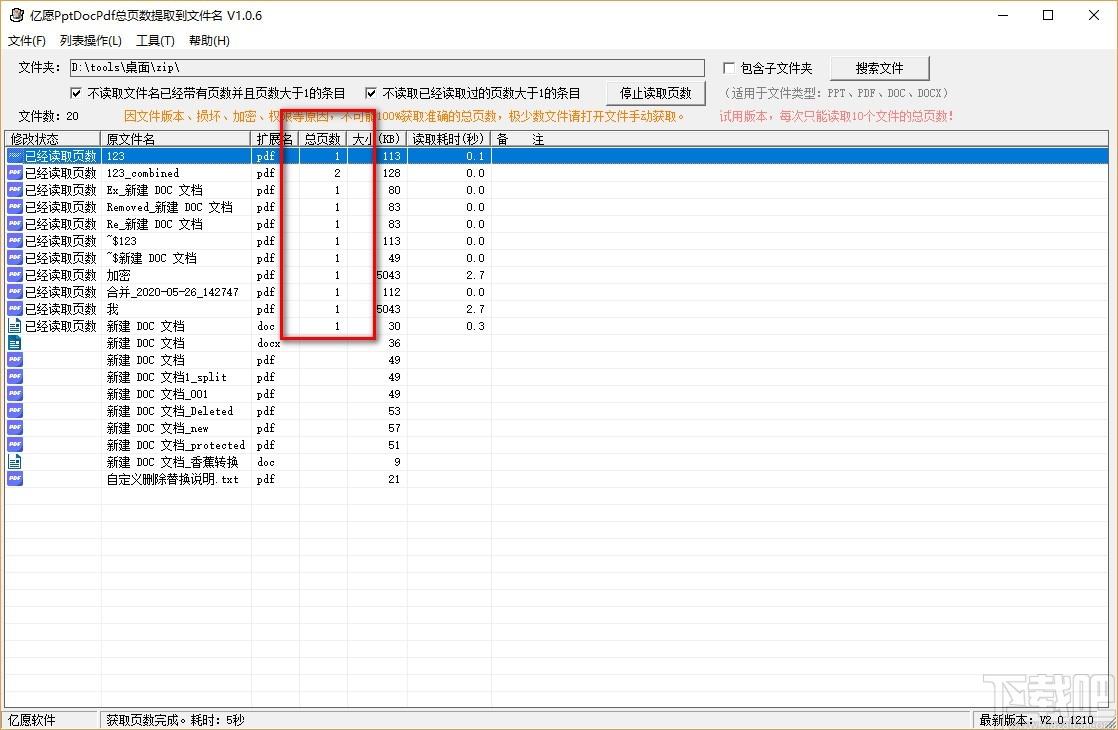Click the PDF icon of Ex_新建 DOC 文档
This screenshot has width=1118, height=730.
pos(15,190)
